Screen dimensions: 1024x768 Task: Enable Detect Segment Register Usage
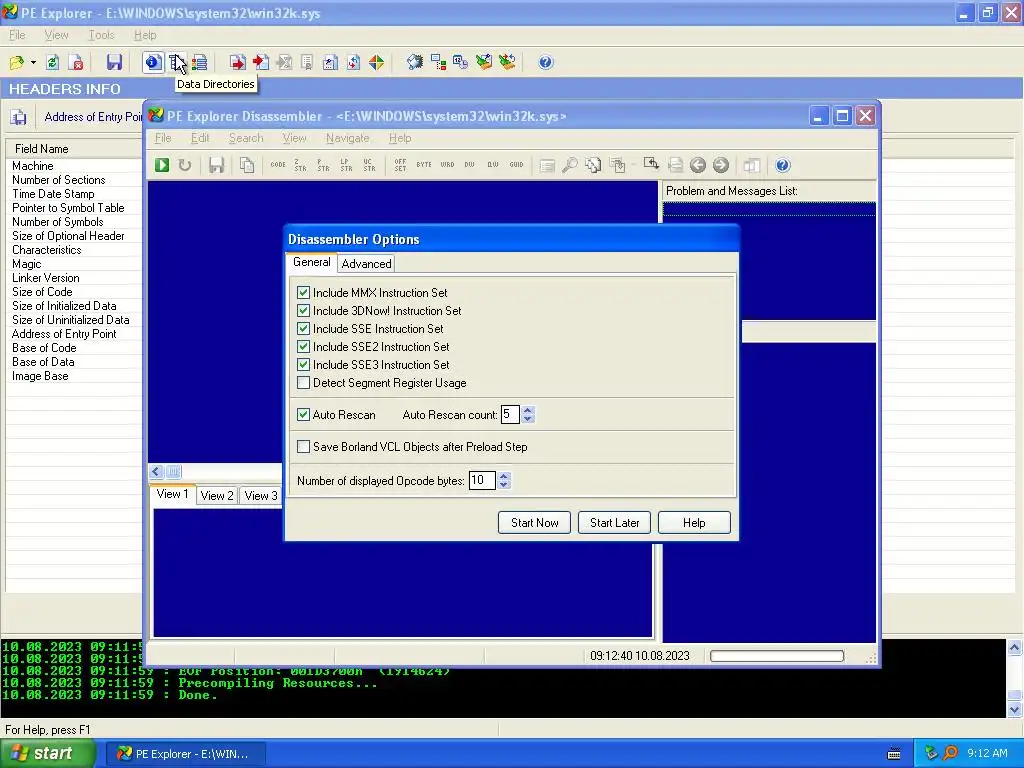[x=303, y=383]
